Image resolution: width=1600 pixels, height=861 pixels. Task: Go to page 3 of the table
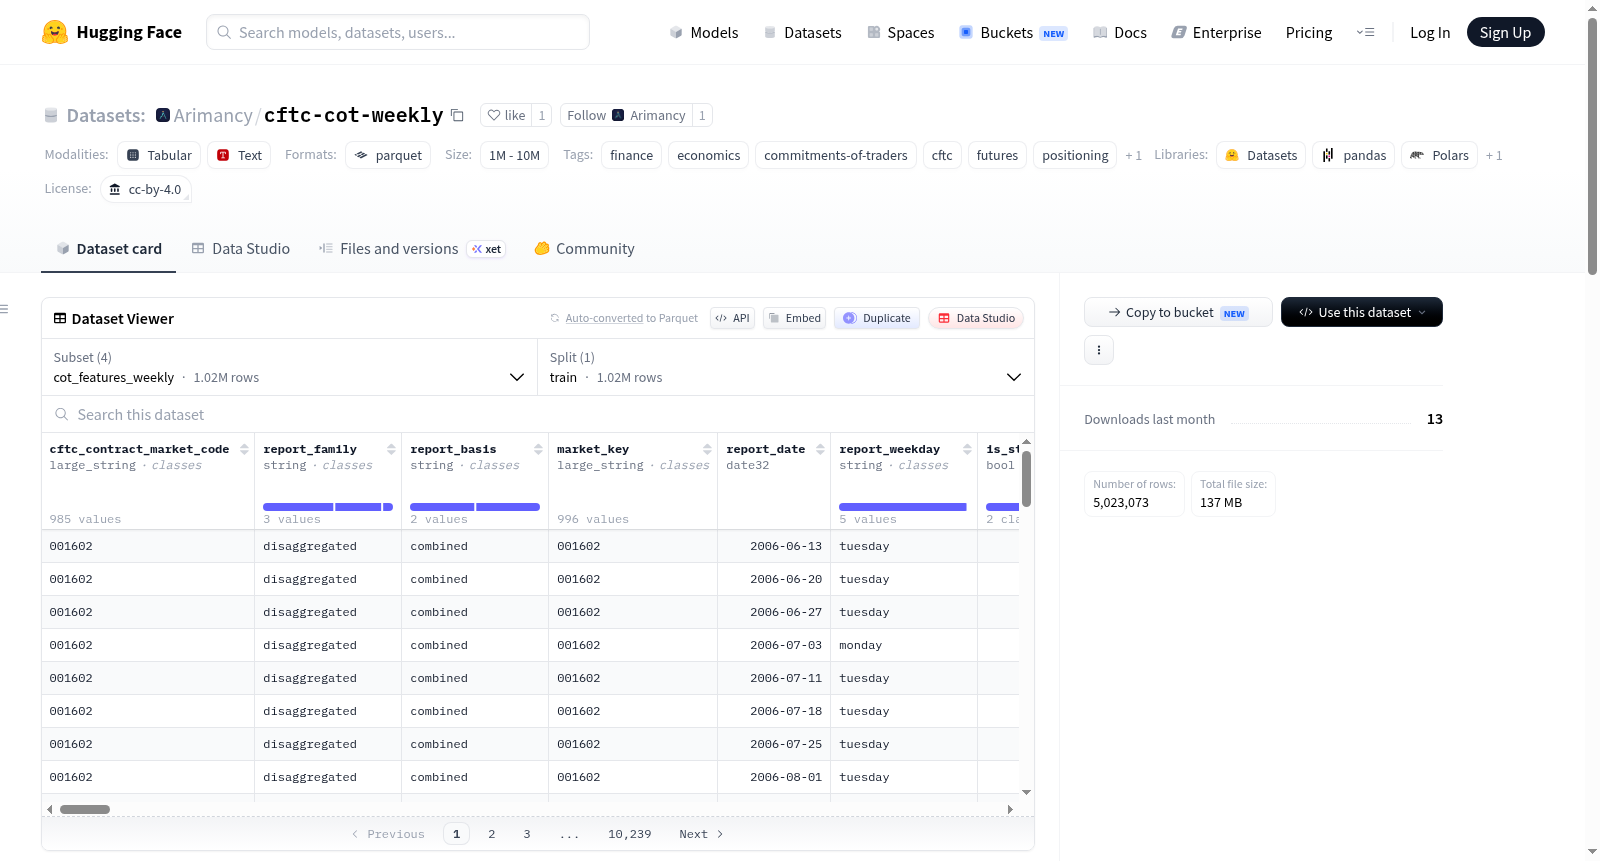(x=527, y=834)
